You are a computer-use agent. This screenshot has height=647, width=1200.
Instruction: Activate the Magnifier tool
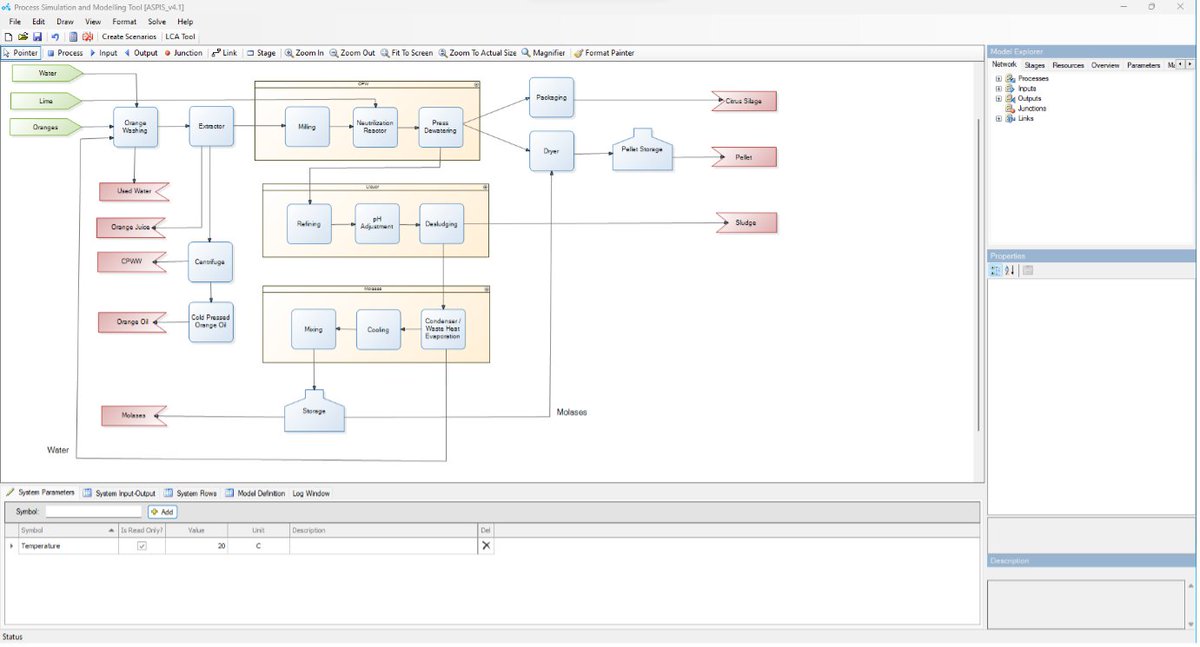pyautogui.click(x=544, y=53)
